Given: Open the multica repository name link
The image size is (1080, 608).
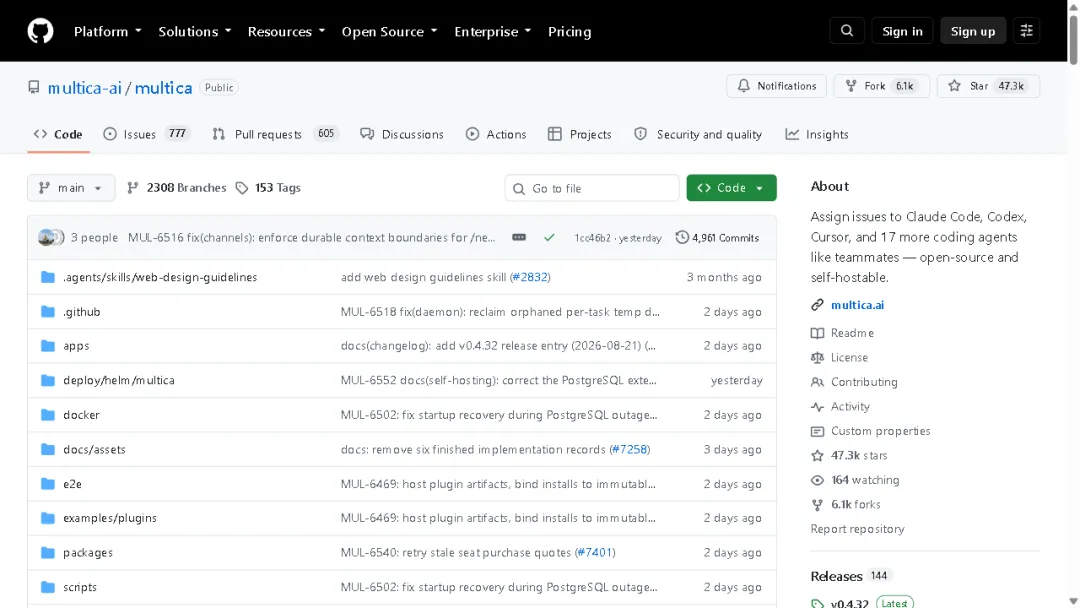Looking at the screenshot, I should coord(163,88).
